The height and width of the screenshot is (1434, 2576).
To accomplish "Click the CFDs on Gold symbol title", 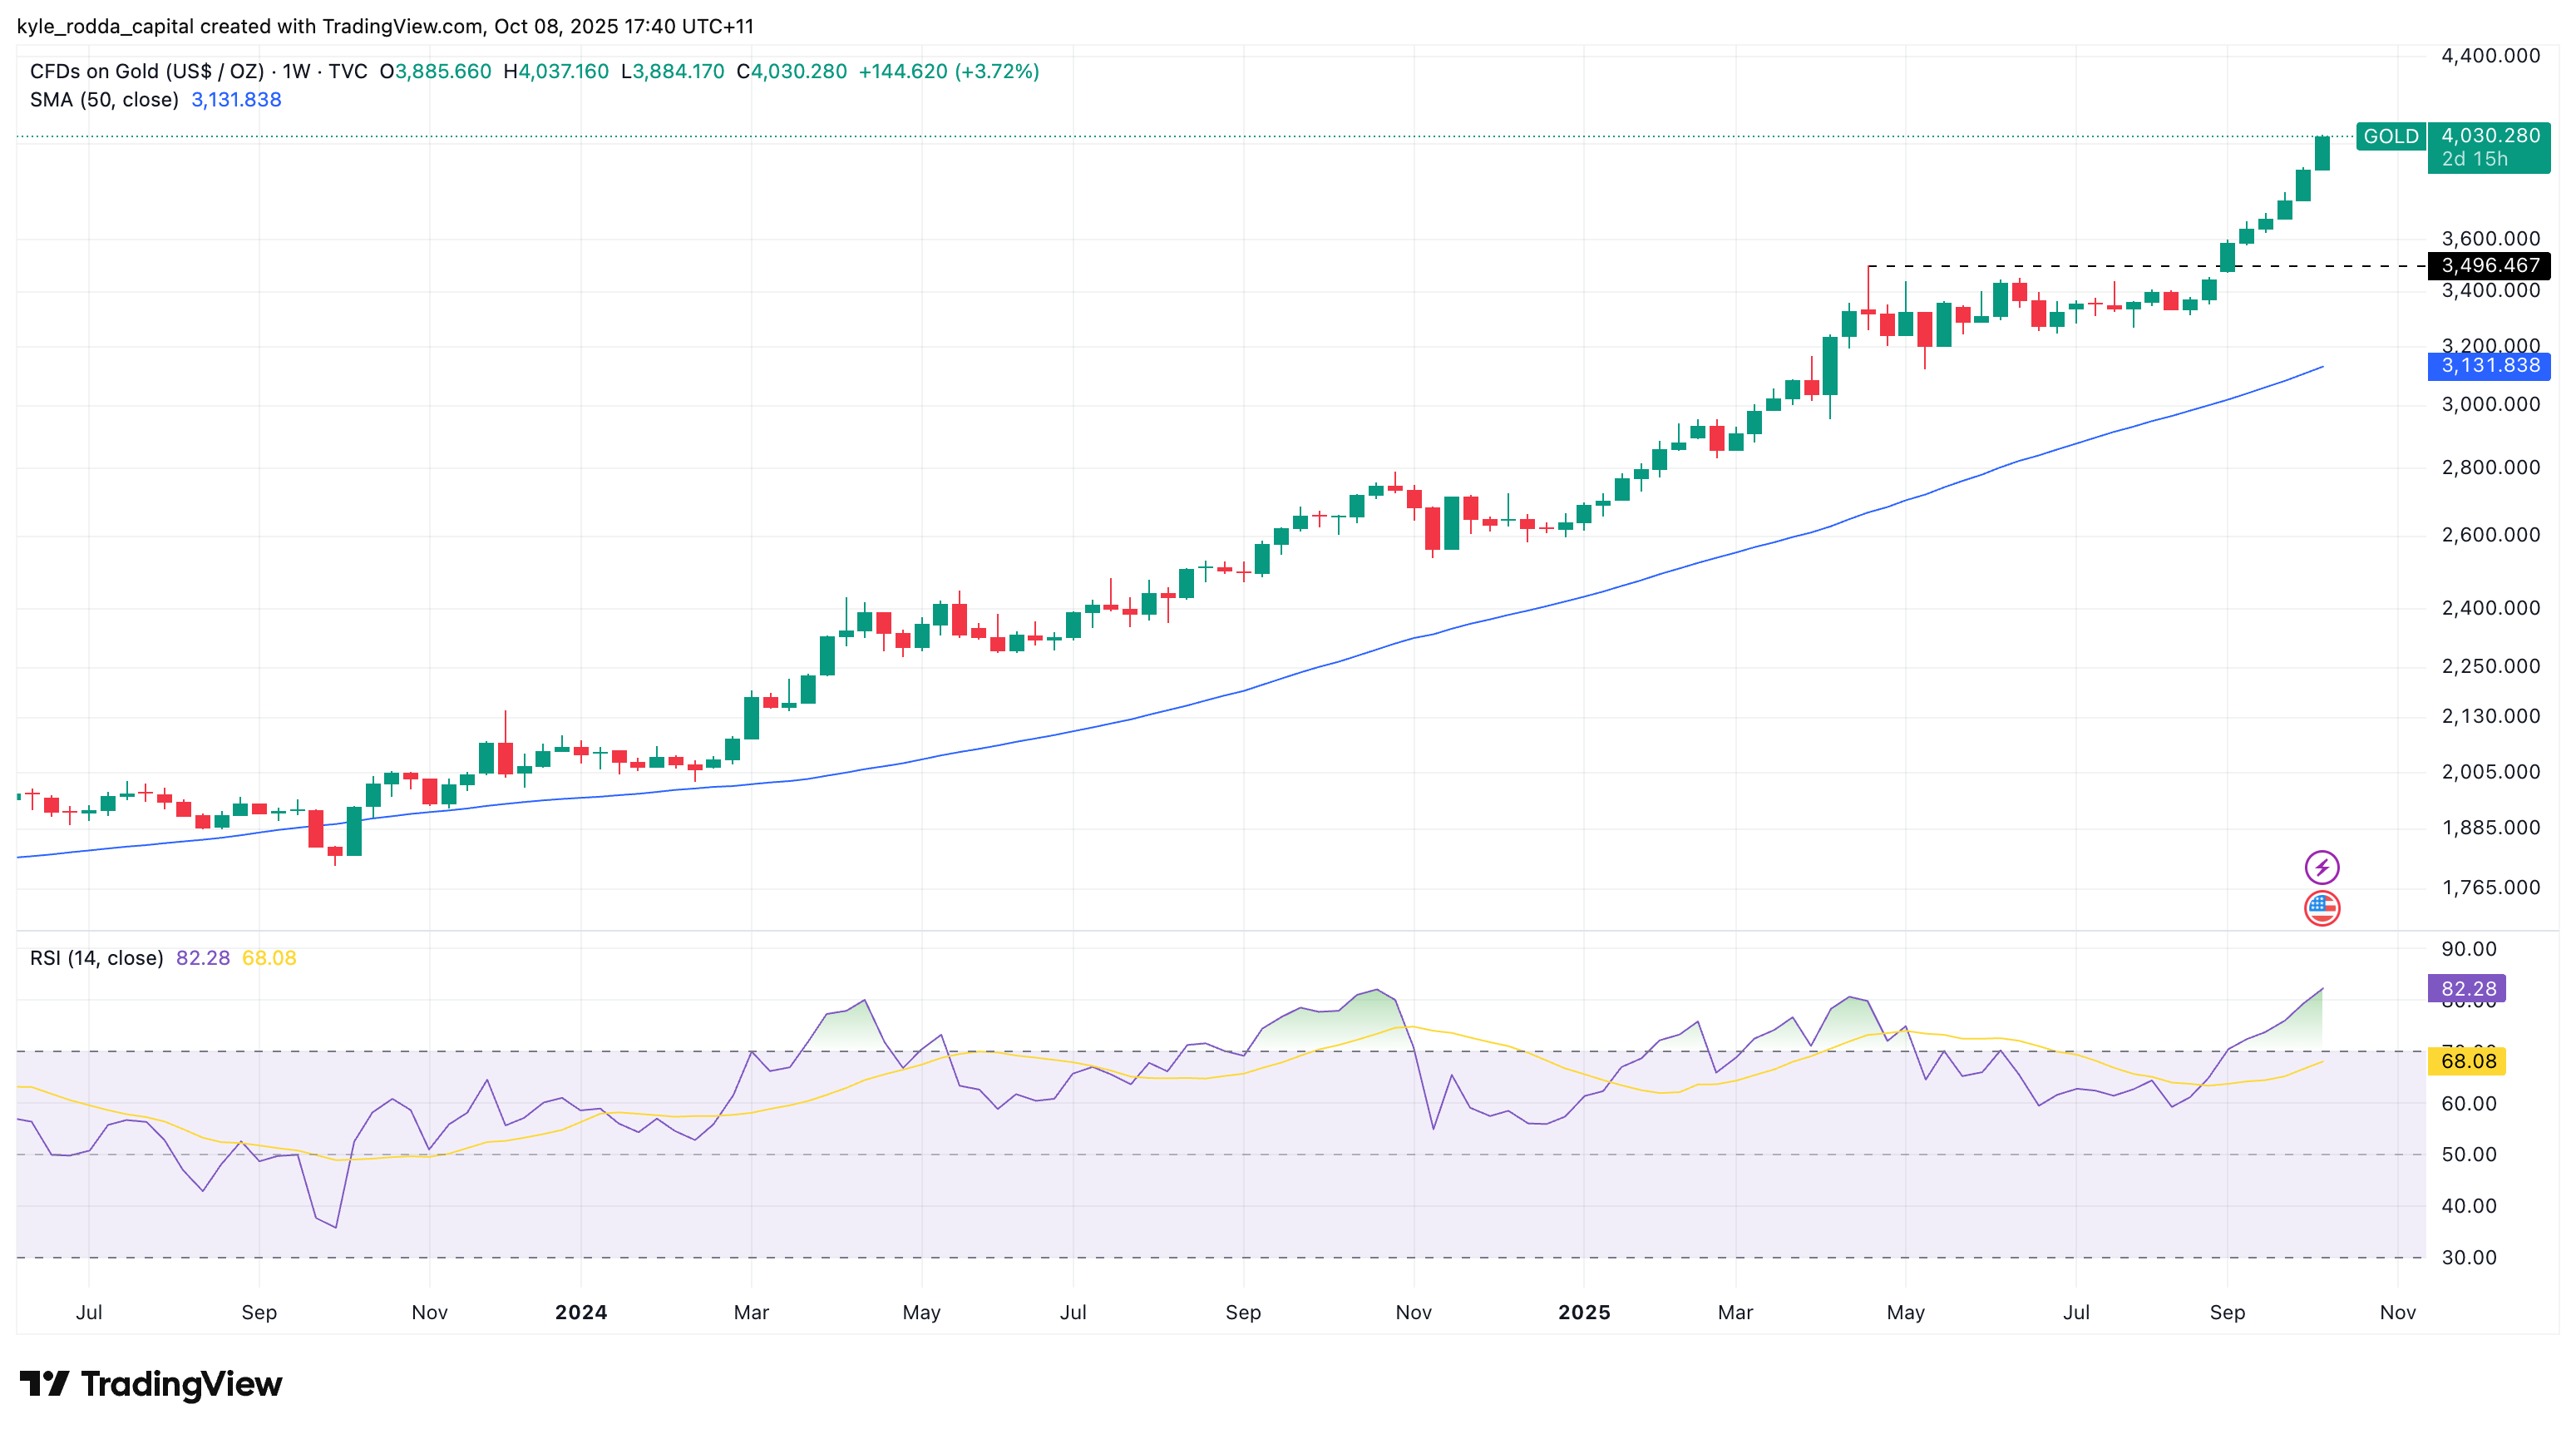I will pyautogui.click(x=147, y=71).
